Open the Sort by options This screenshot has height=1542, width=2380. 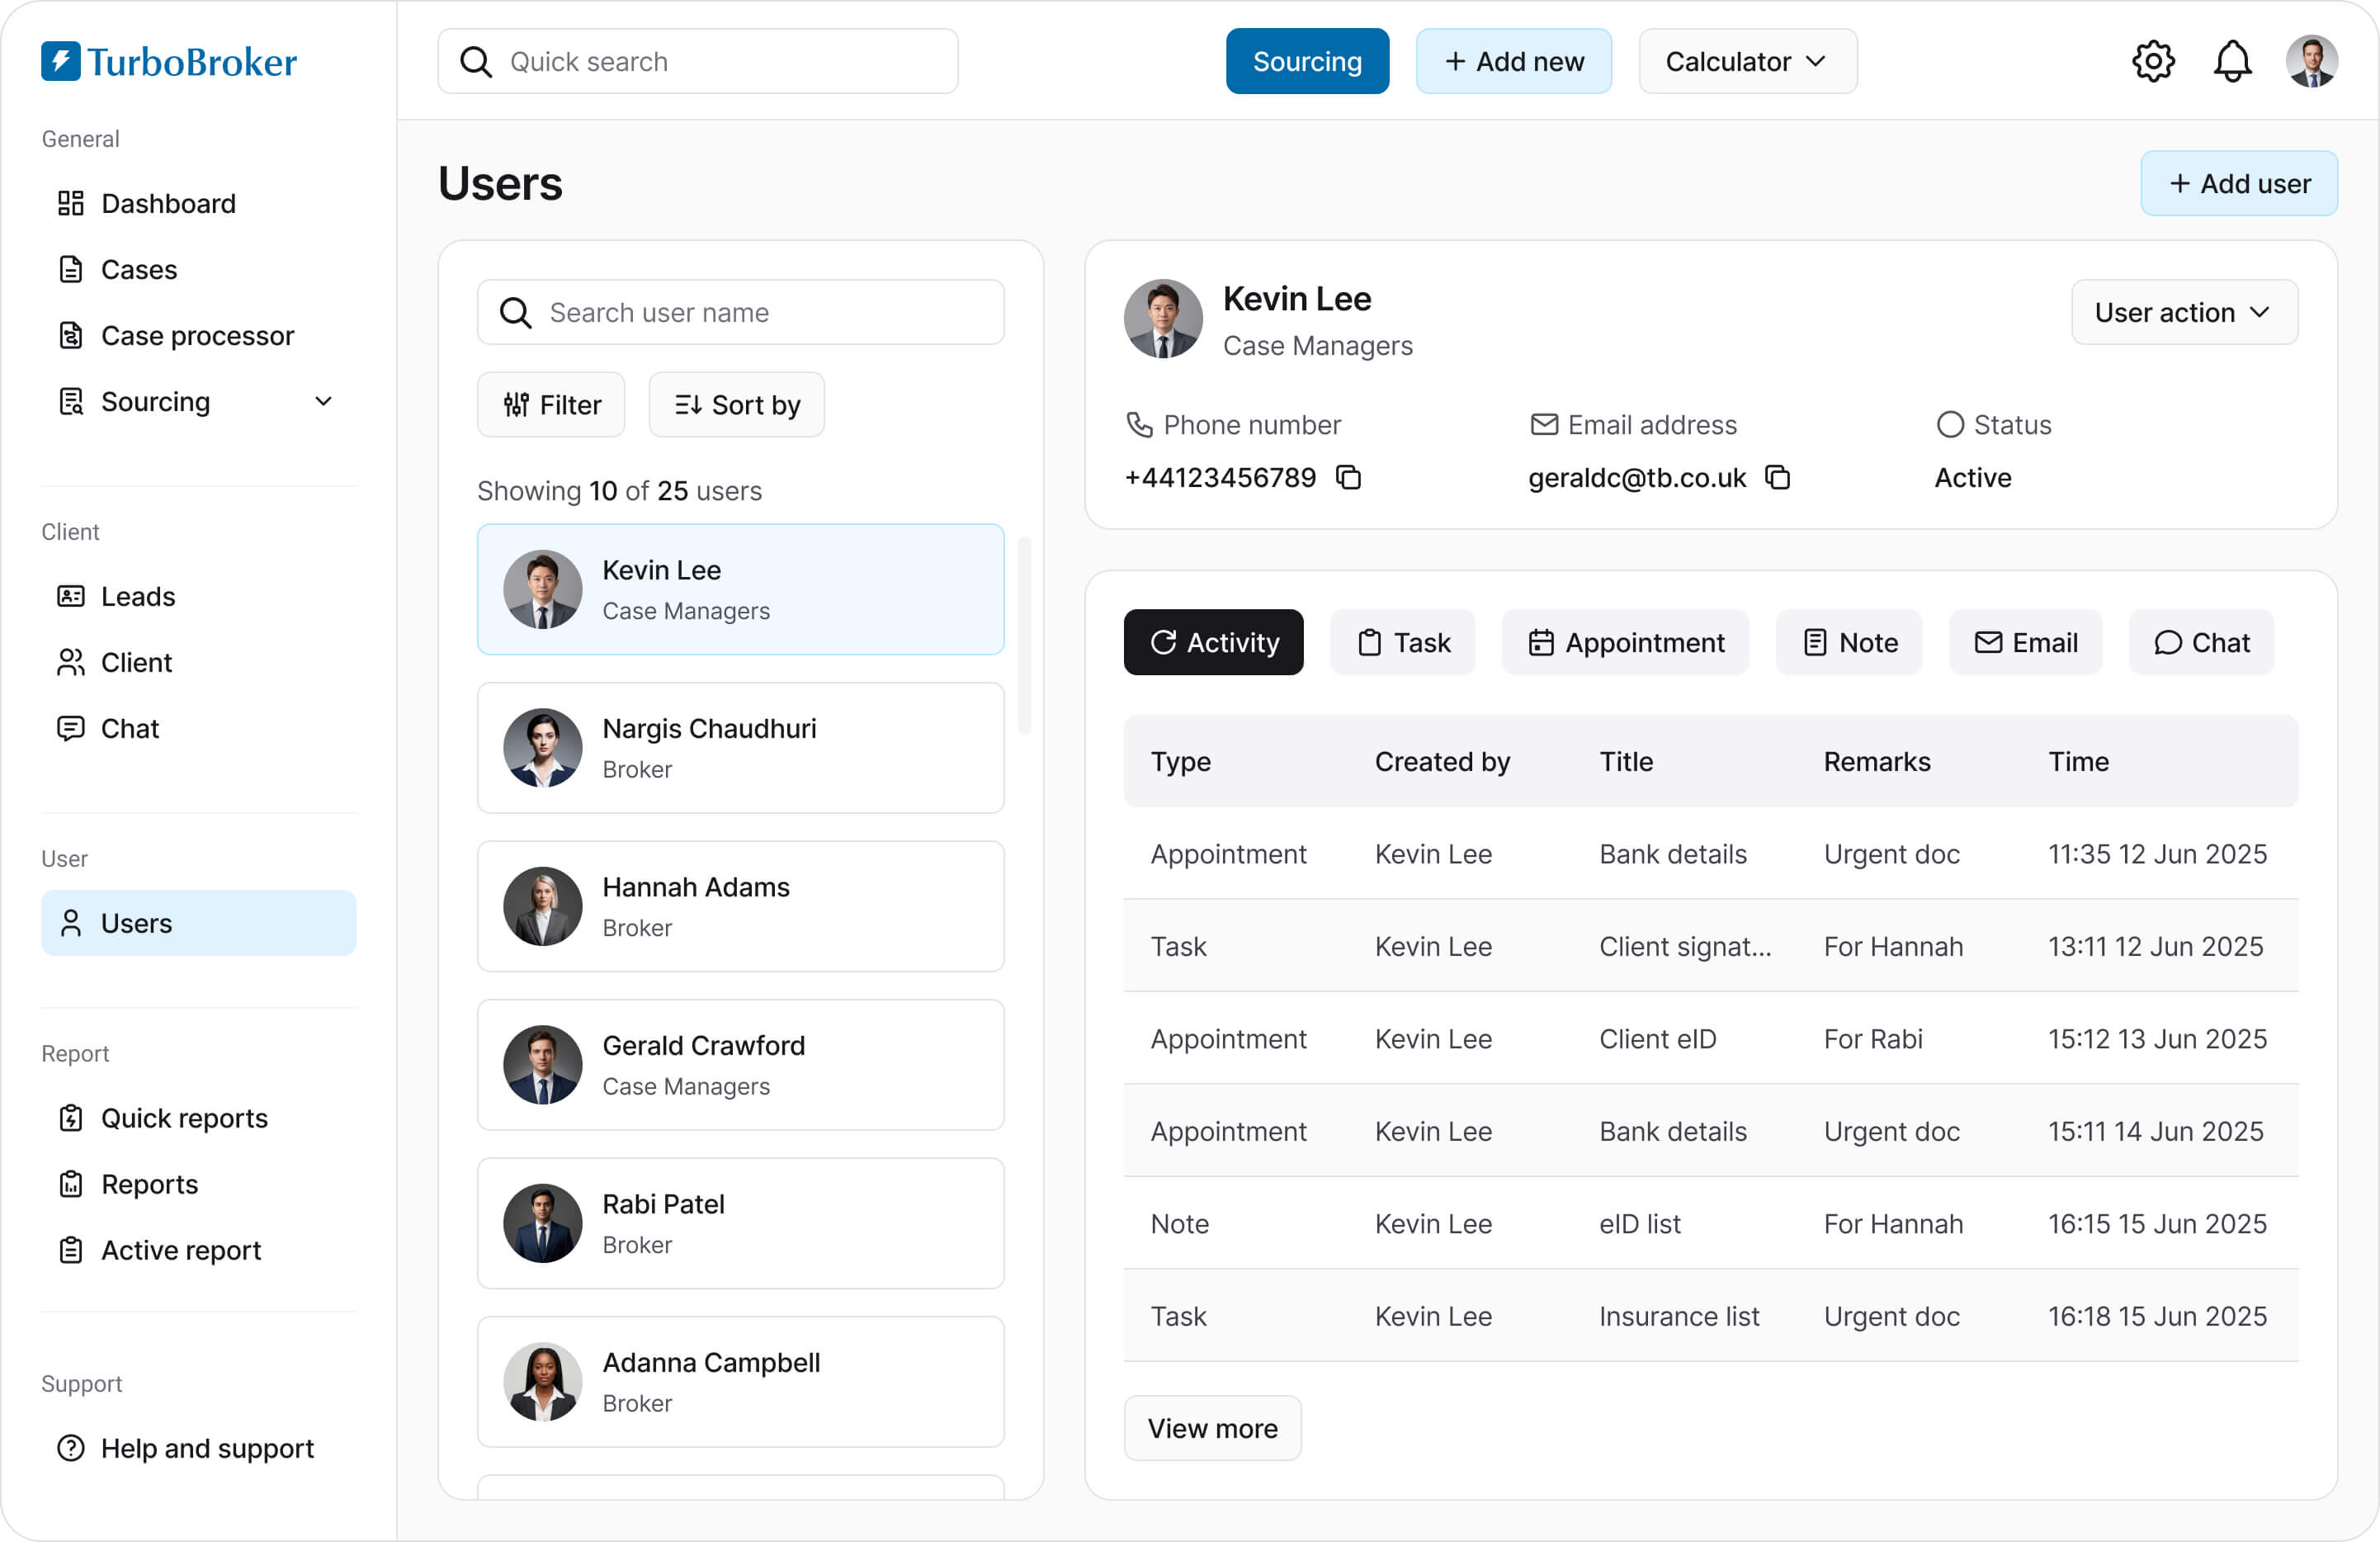coord(736,405)
